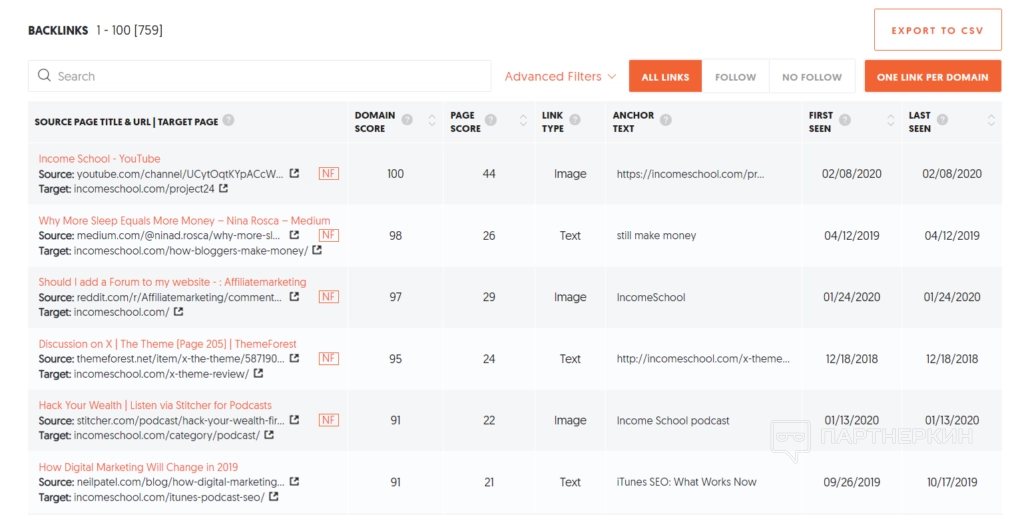Open external link icon for youtube.com source

coord(294,173)
